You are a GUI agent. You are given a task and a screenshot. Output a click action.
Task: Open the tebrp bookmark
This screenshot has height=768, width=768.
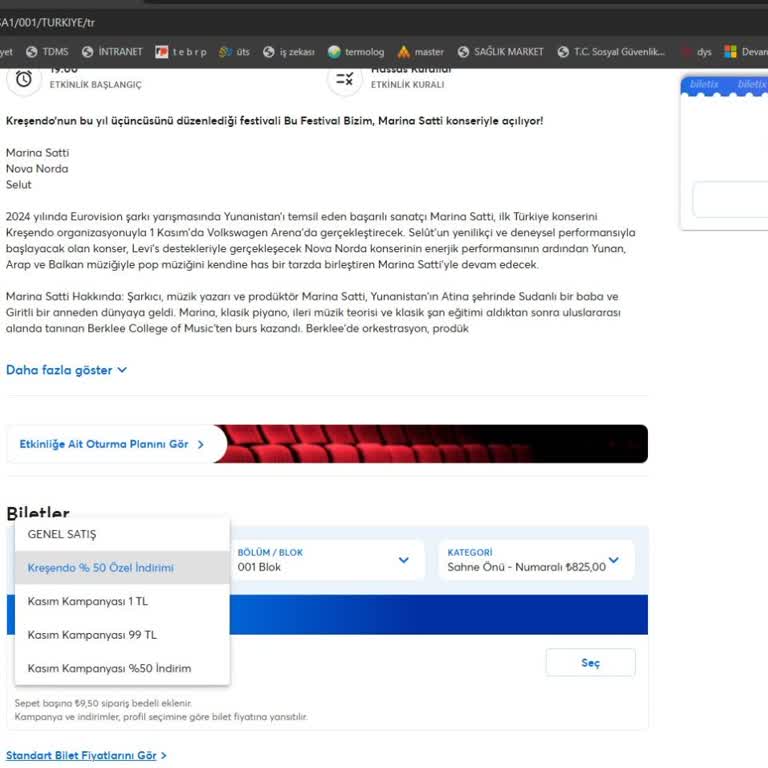tap(180, 52)
